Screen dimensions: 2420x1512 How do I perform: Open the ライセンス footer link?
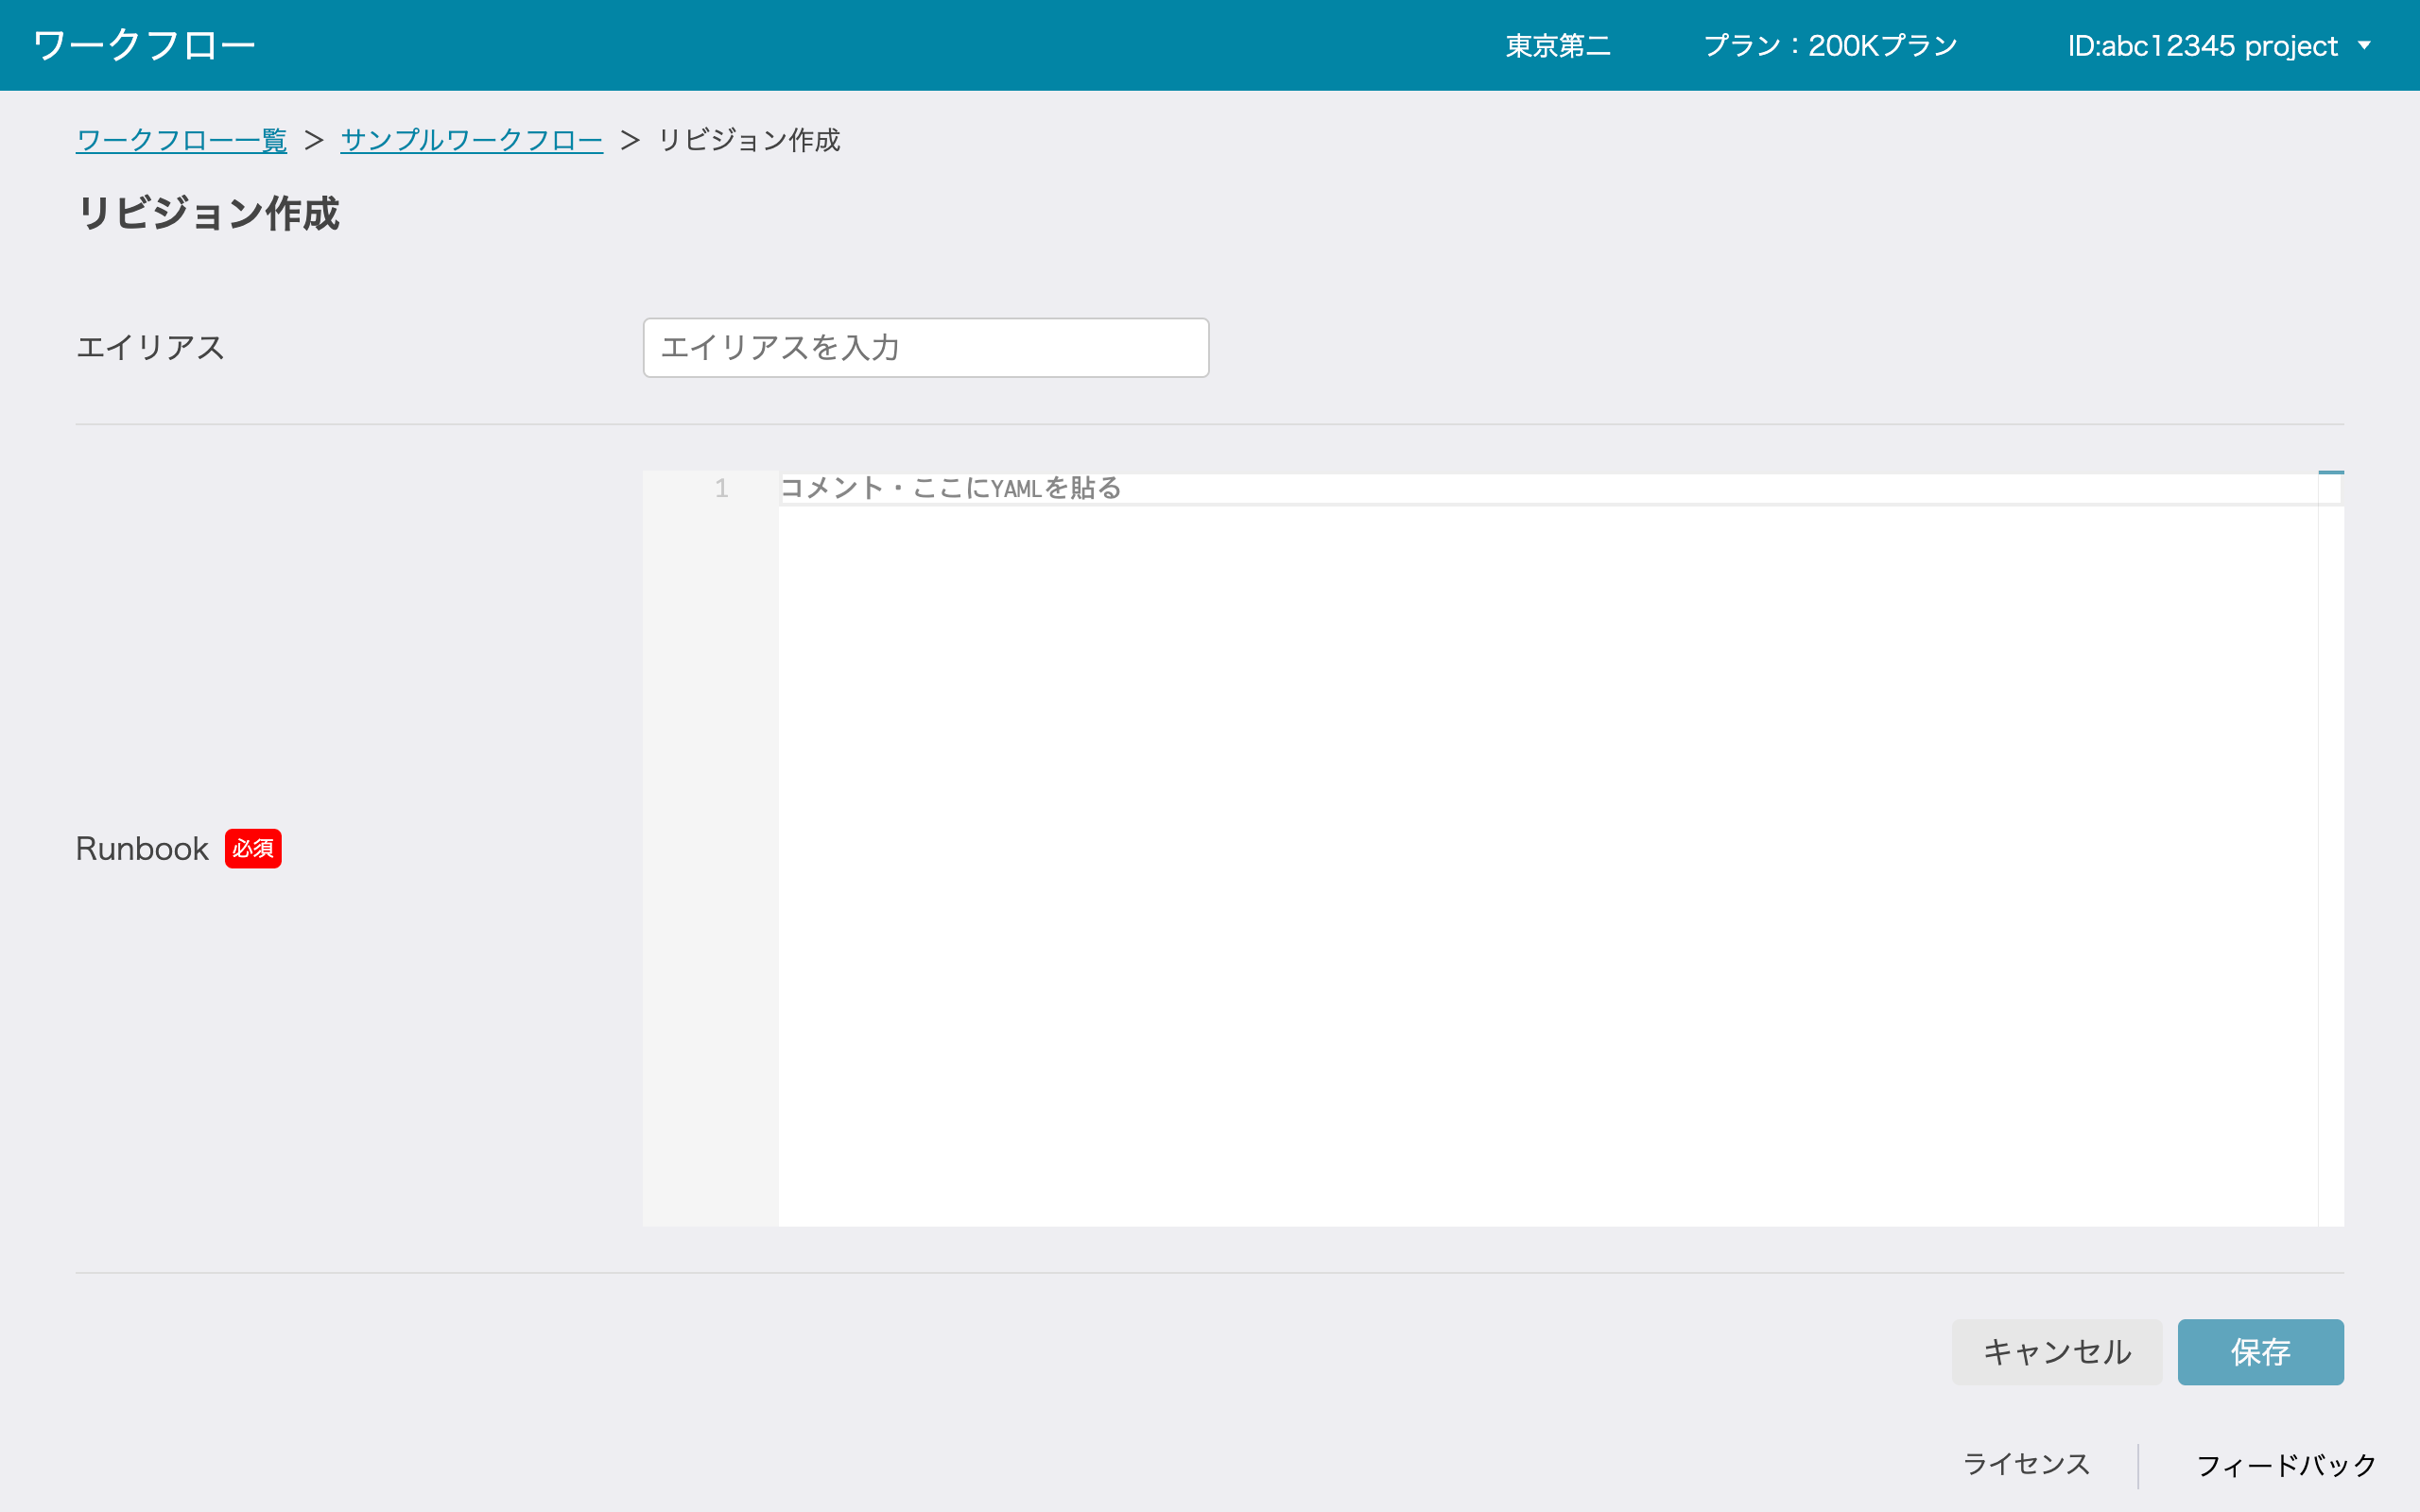[2026, 1464]
